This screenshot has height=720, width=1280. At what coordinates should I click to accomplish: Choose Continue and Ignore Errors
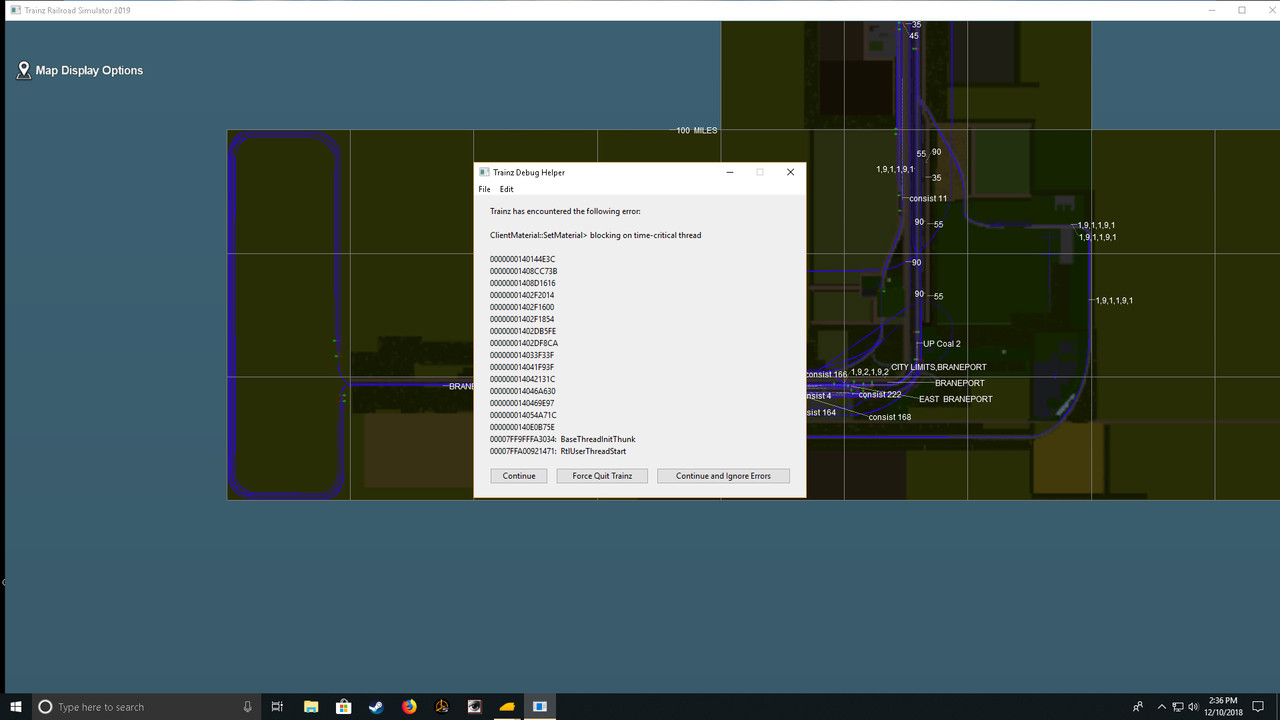[x=723, y=476]
